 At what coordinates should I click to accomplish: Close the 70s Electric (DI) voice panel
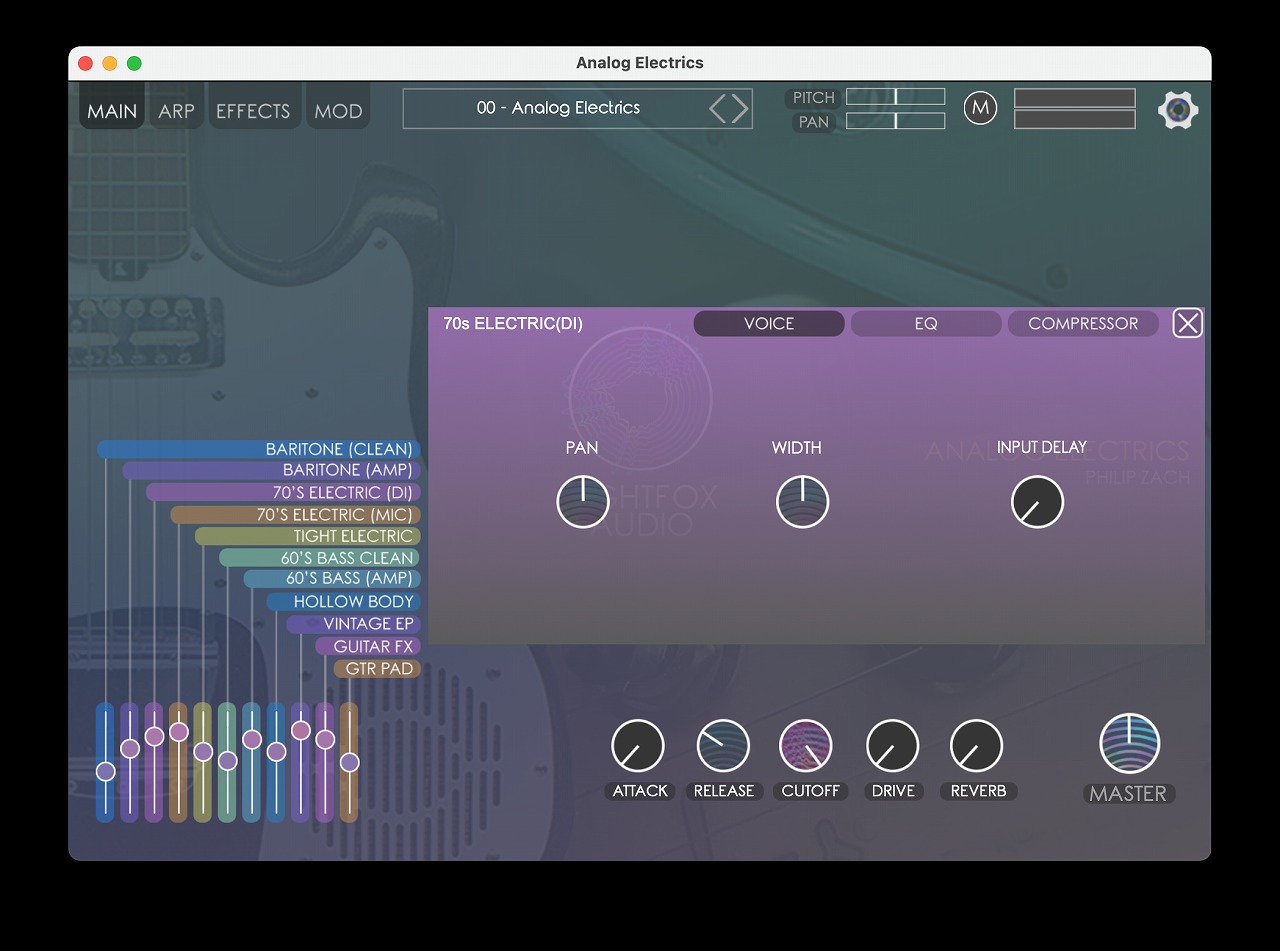tap(1187, 323)
